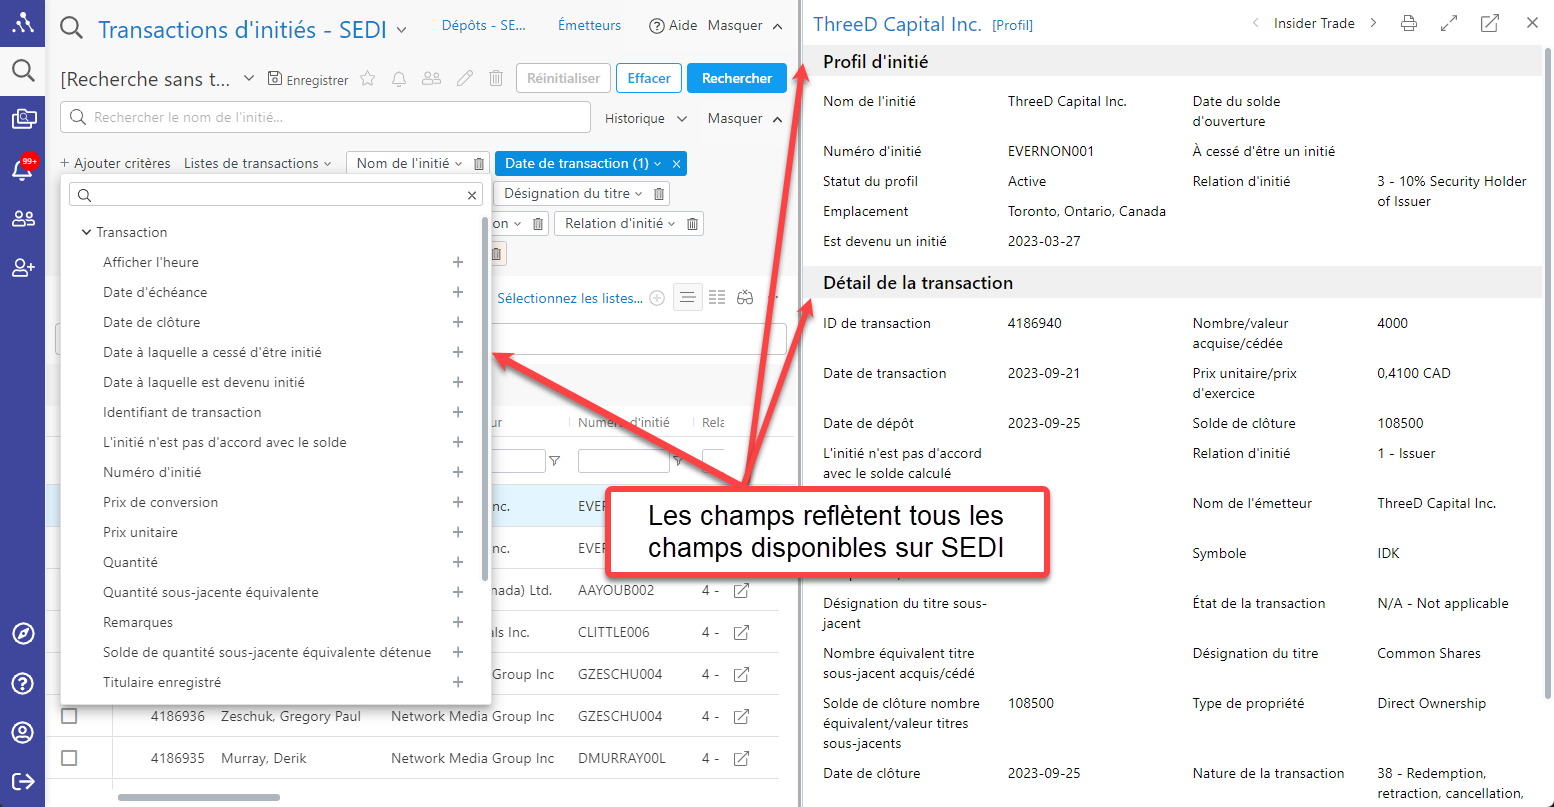Open the Date de transaction (1) dropdown

(583, 164)
